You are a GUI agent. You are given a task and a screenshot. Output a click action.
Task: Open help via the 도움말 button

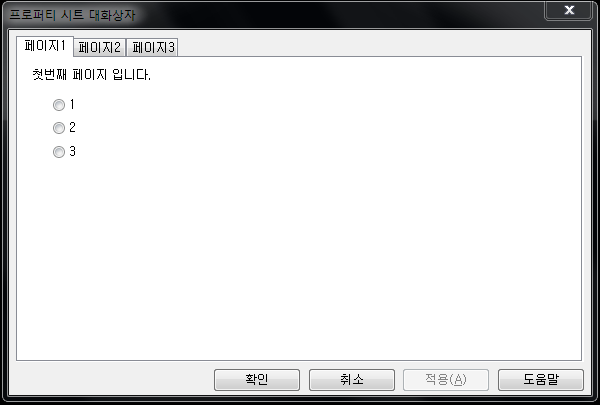[x=541, y=380]
